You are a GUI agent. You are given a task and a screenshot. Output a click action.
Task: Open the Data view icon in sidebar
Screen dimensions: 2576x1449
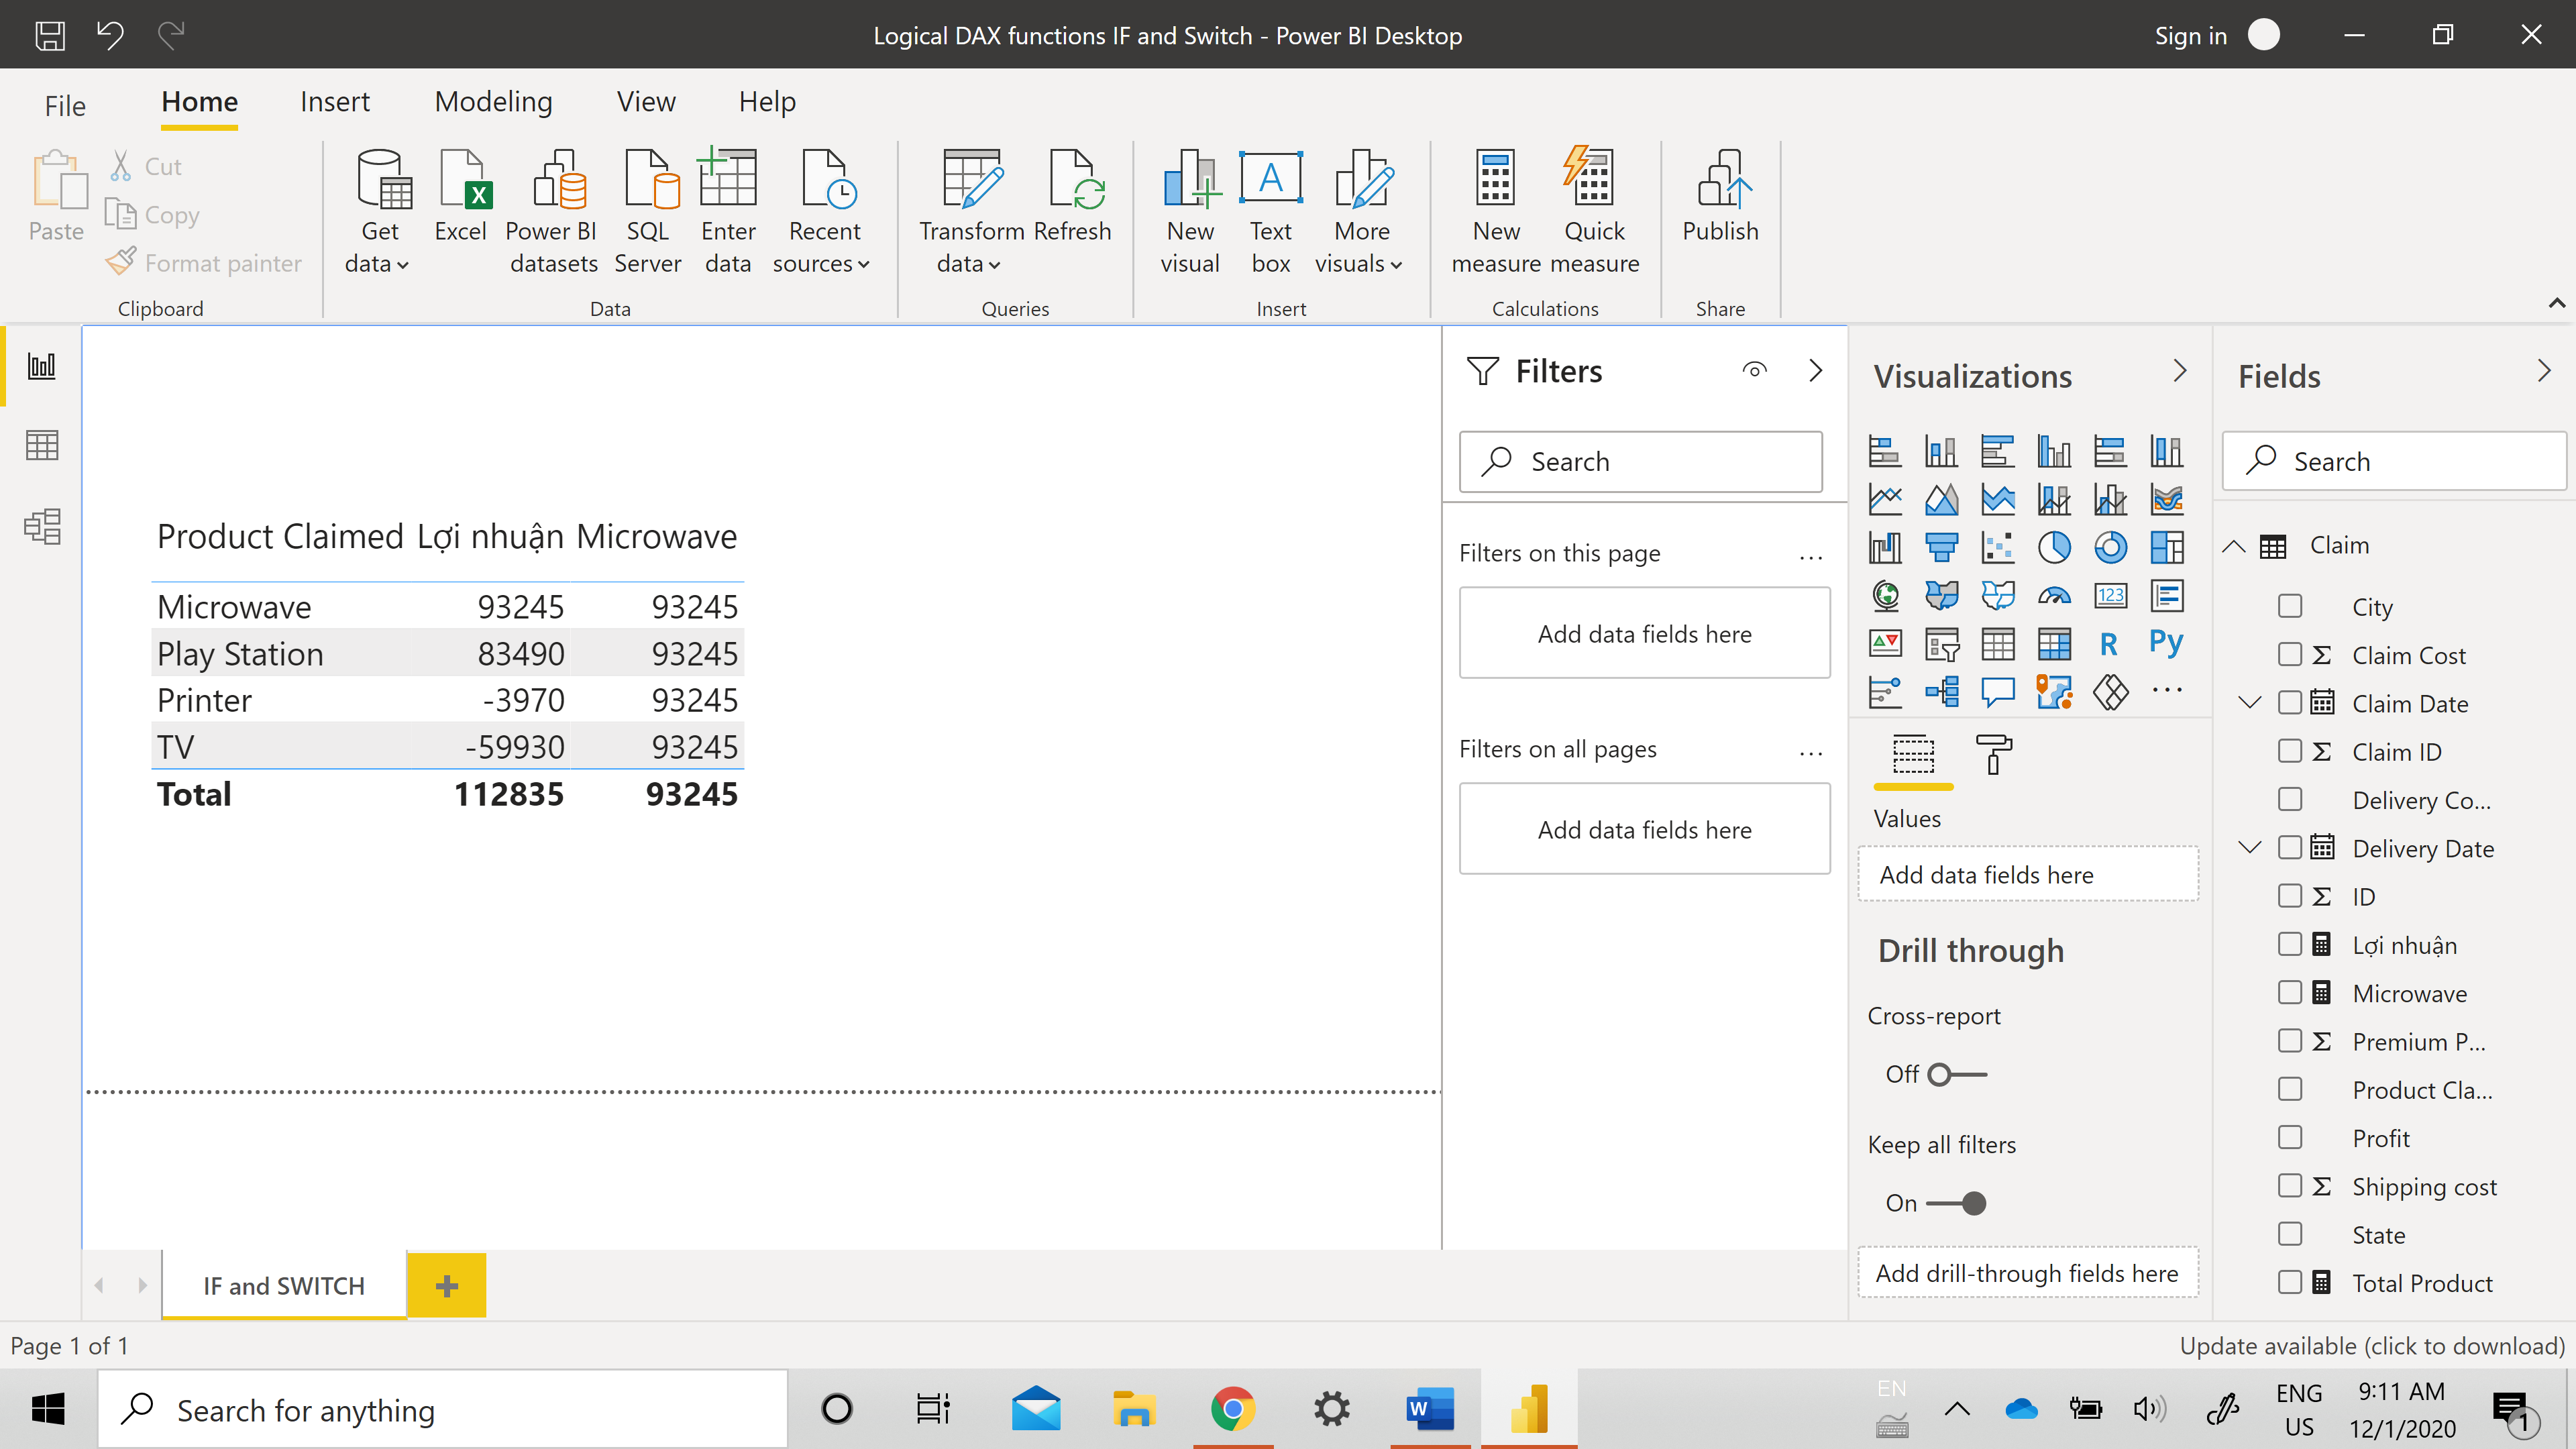click(x=42, y=445)
